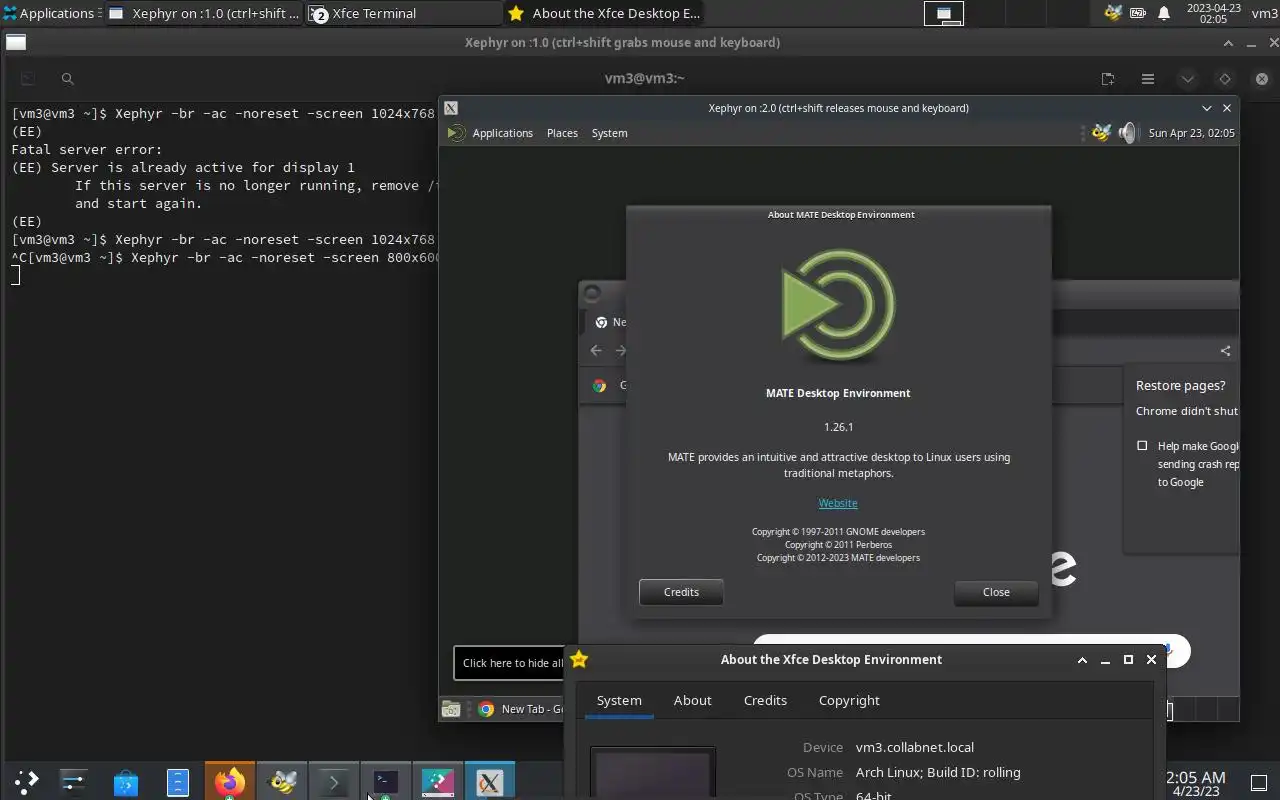Image resolution: width=1280 pixels, height=800 pixels.
Task: Click the diamond button in terminal header
Action: point(1225,79)
